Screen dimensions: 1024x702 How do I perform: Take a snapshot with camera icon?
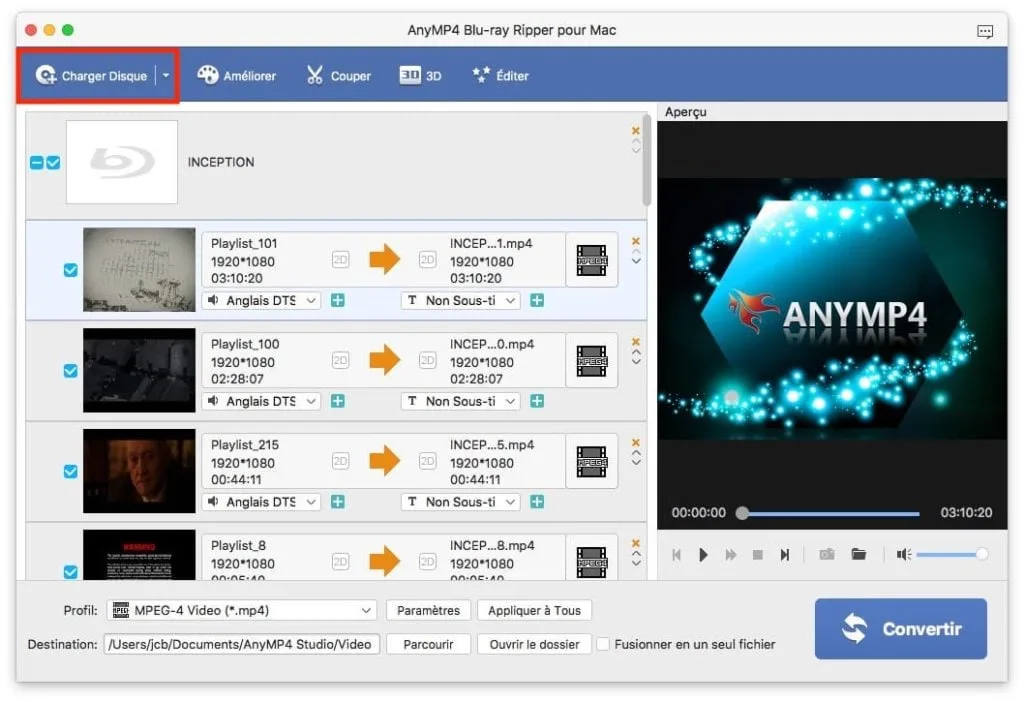tap(827, 554)
